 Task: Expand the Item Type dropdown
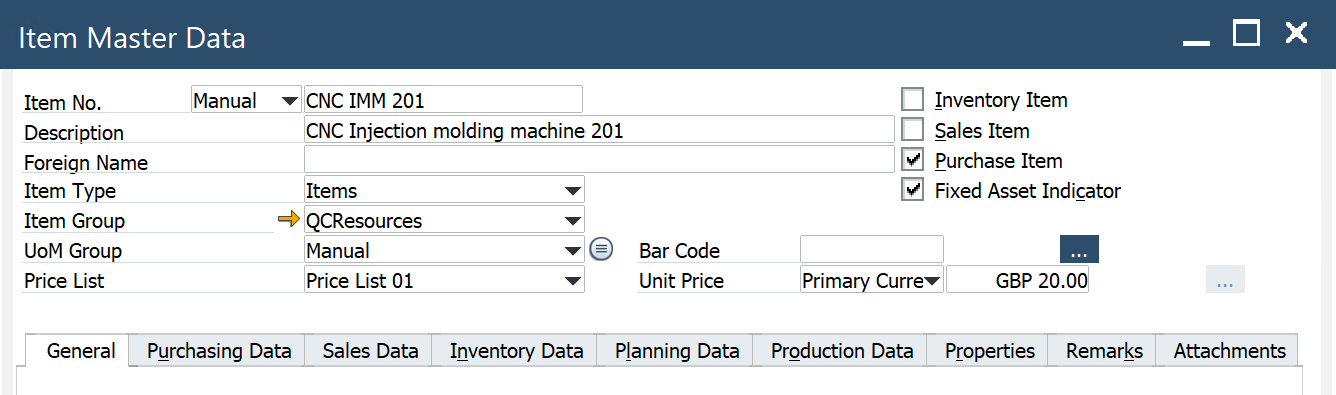444,190
